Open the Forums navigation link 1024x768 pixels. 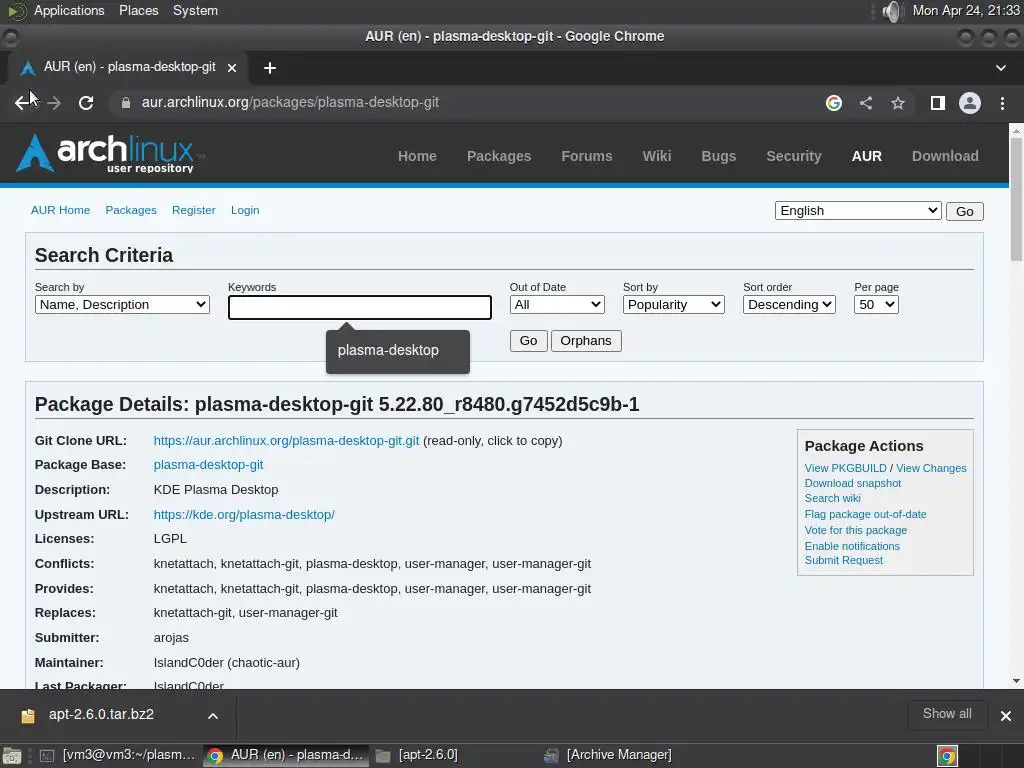[x=586, y=156]
